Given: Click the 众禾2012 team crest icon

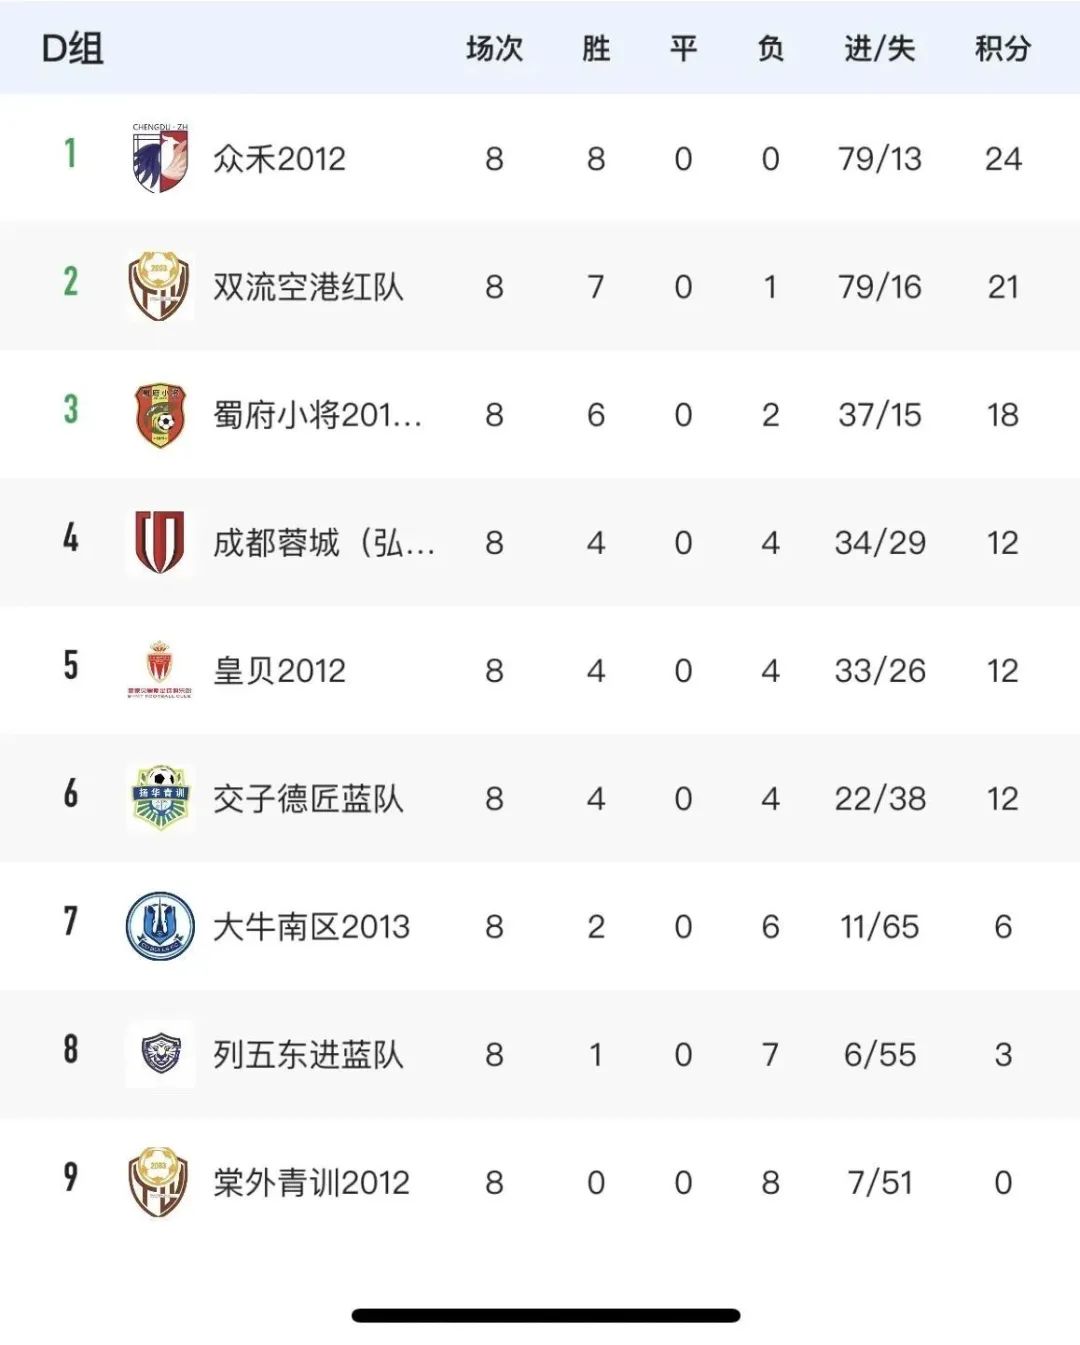Looking at the screenshot, I should coord(160,158).
